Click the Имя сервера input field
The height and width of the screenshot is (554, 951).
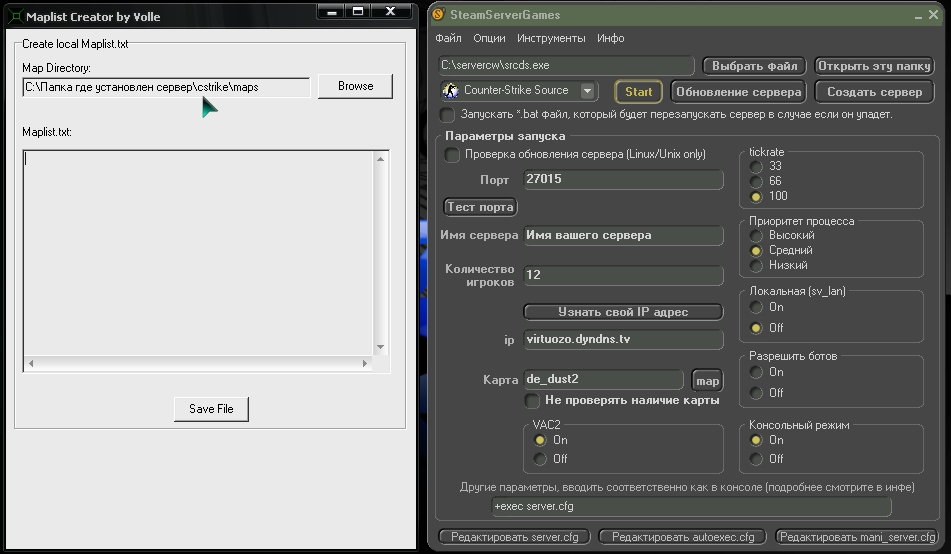623,235
